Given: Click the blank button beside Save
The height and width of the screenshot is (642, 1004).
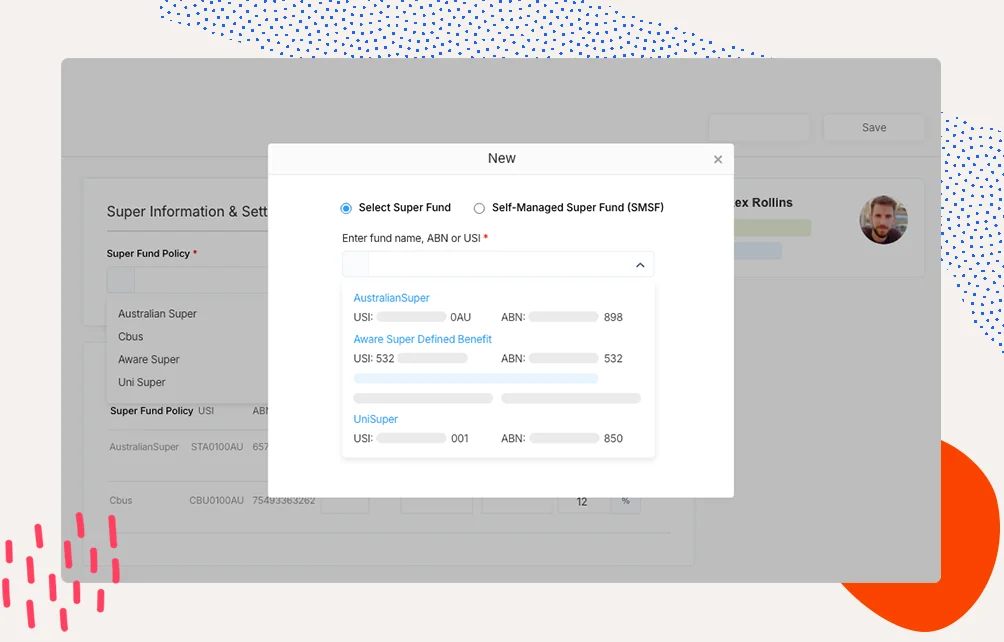Looking at the screenshot, I should point(759,128).
